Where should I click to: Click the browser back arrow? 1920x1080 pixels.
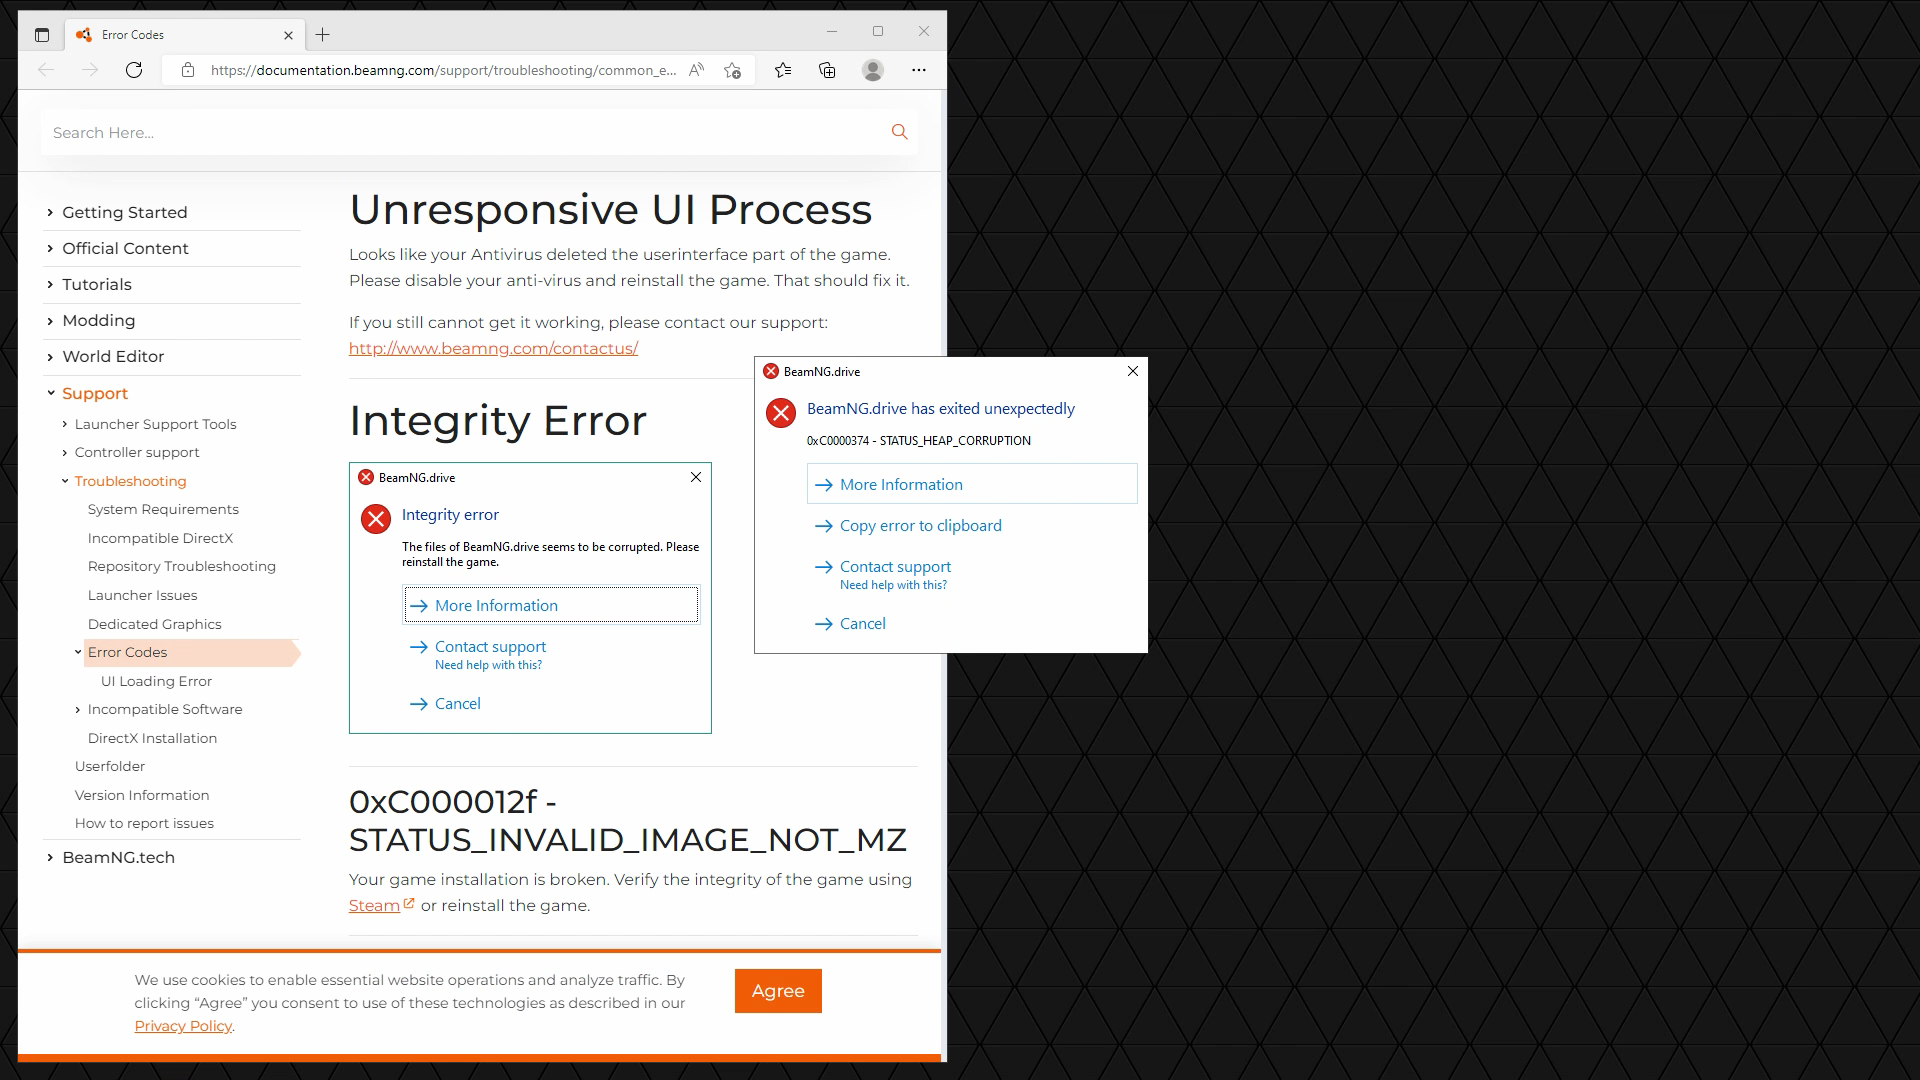(46, 70)
